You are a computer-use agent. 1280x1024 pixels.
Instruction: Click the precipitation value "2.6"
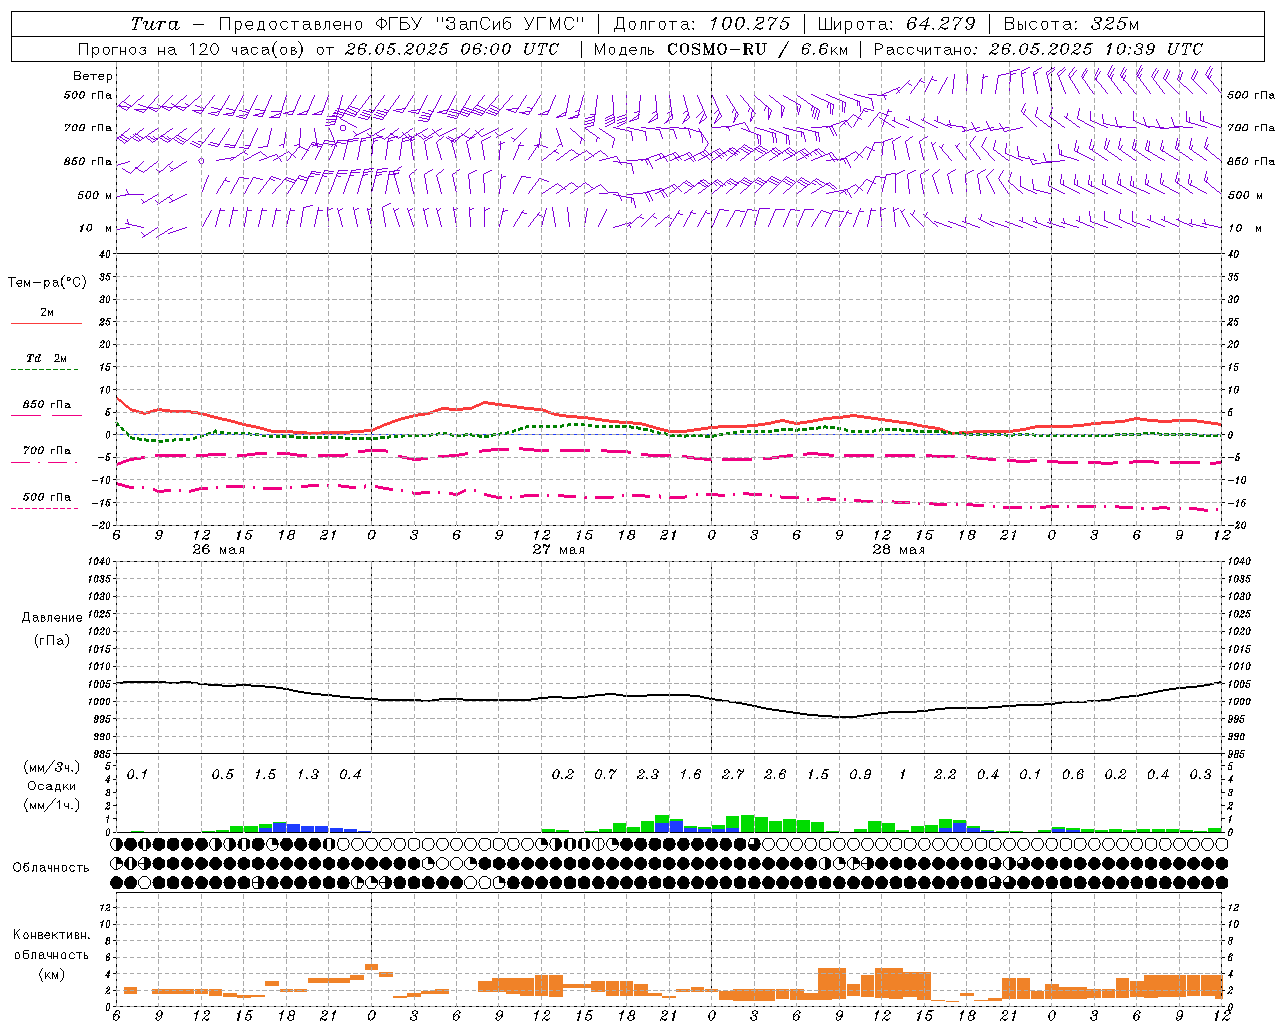pyautogui.click(x=775, y=775)
